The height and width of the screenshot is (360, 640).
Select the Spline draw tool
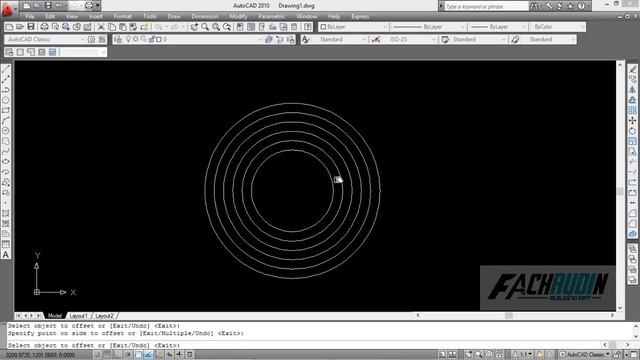pyautogui.click(x=6, y=151)
